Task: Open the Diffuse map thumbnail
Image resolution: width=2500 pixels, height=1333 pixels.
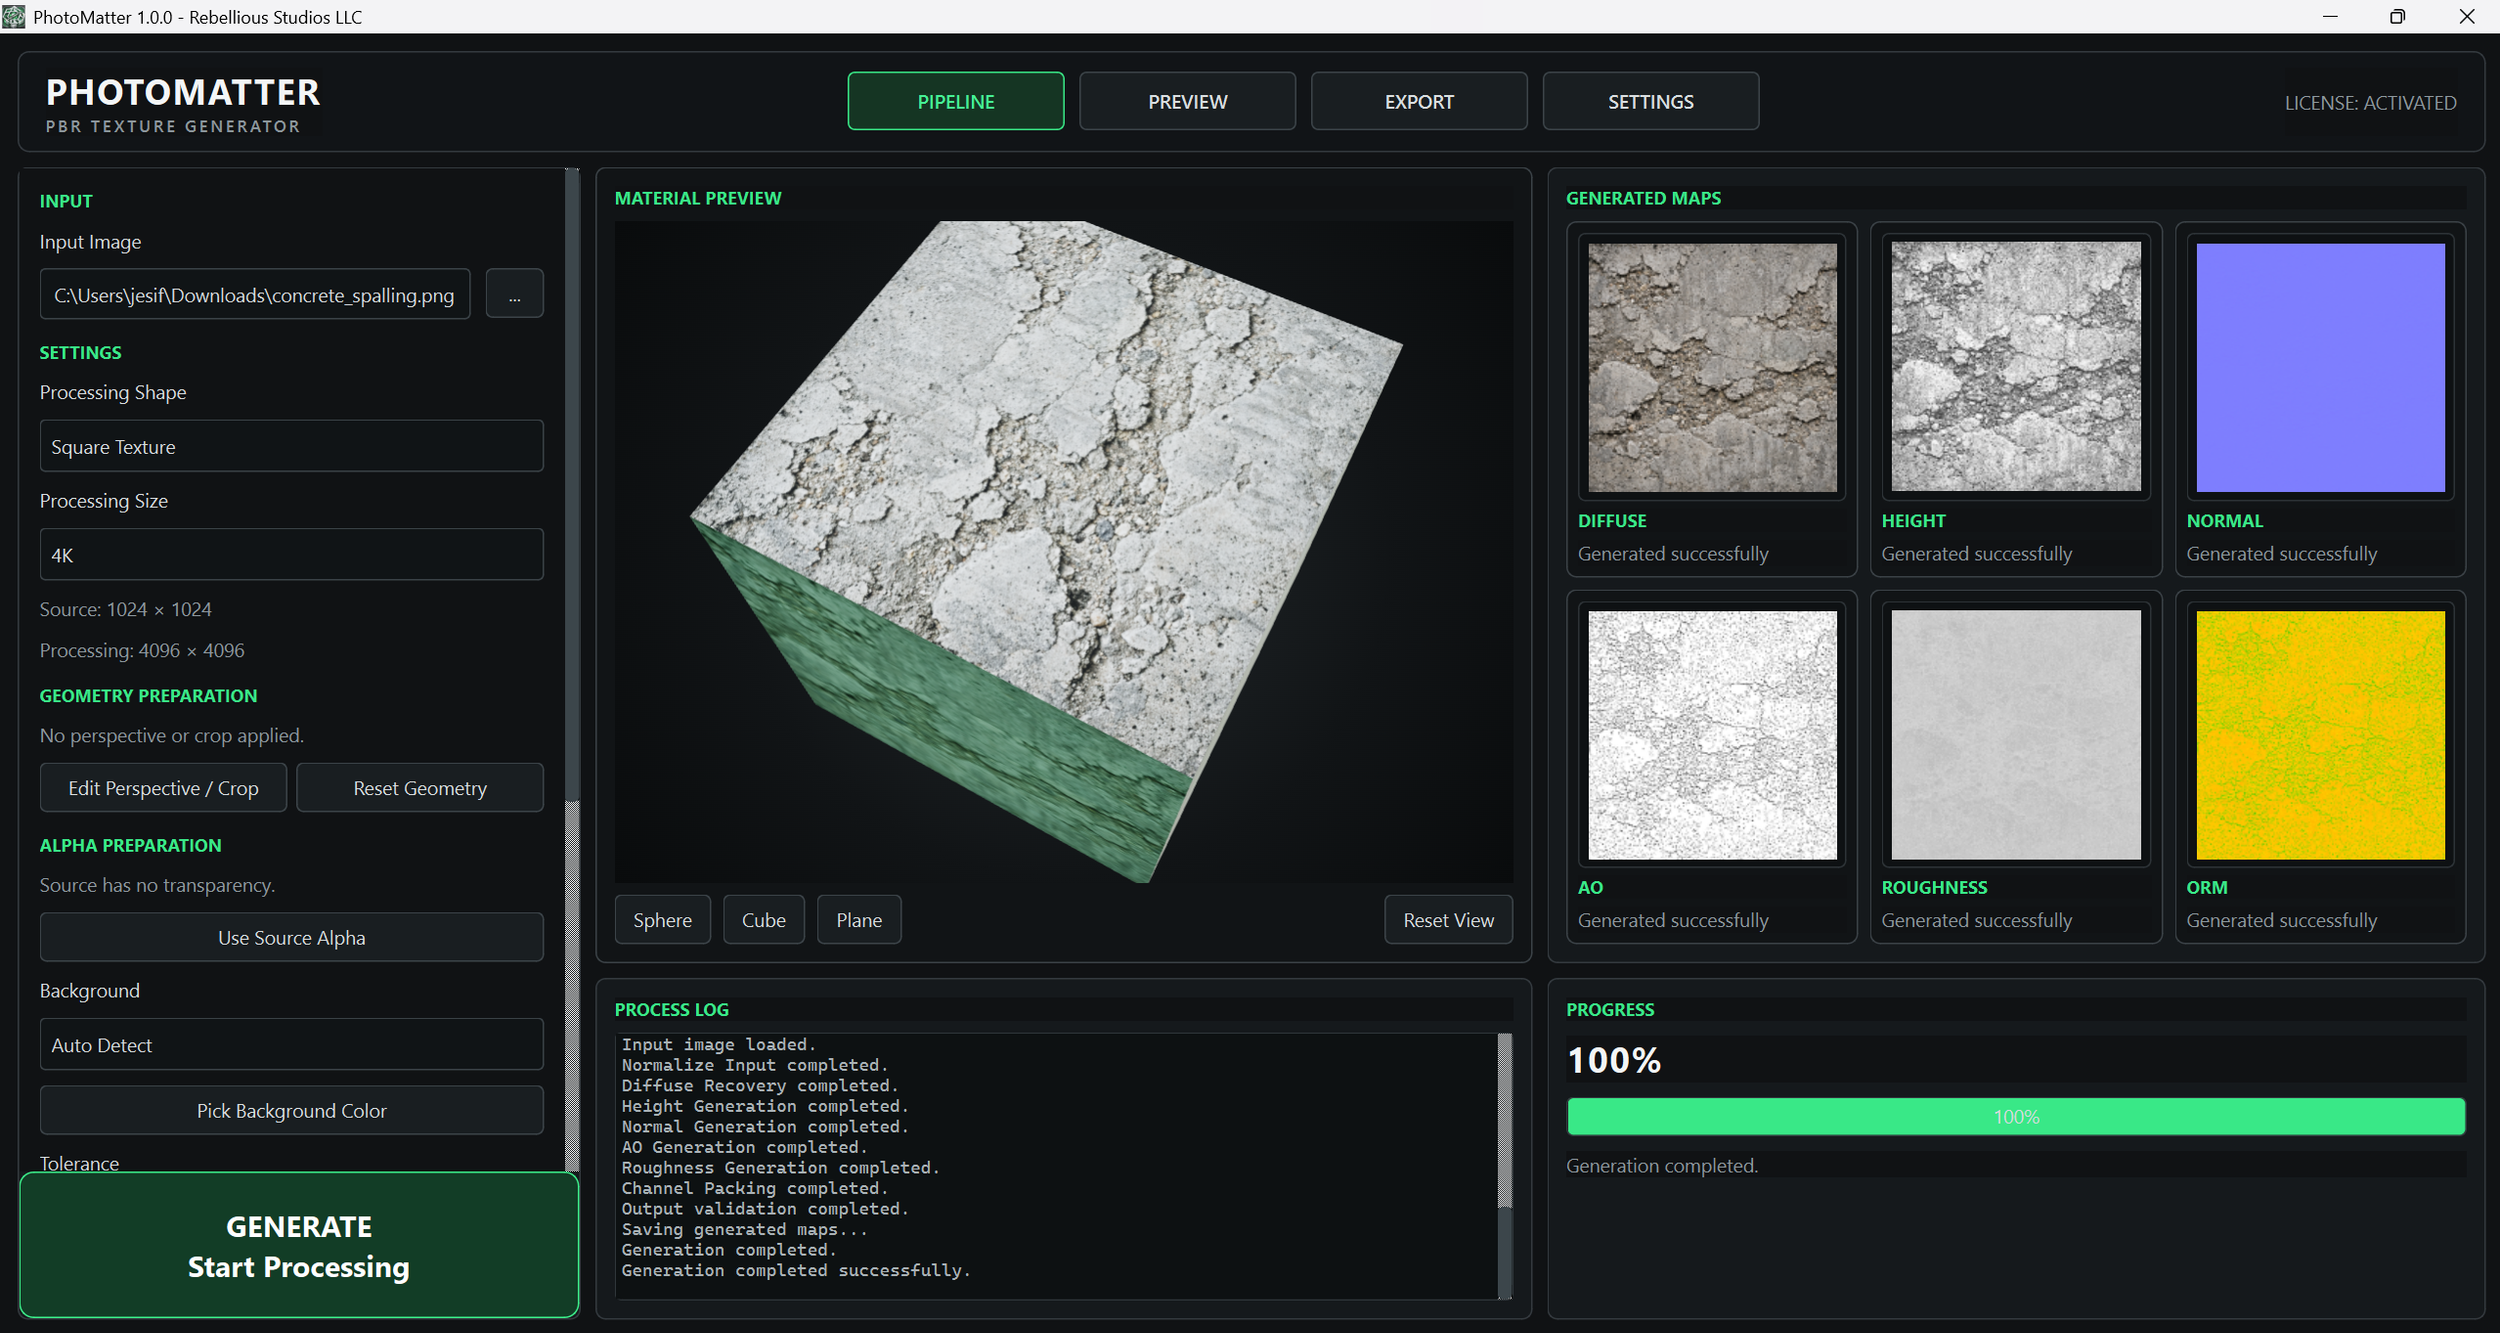Action: coord(1712,367)
